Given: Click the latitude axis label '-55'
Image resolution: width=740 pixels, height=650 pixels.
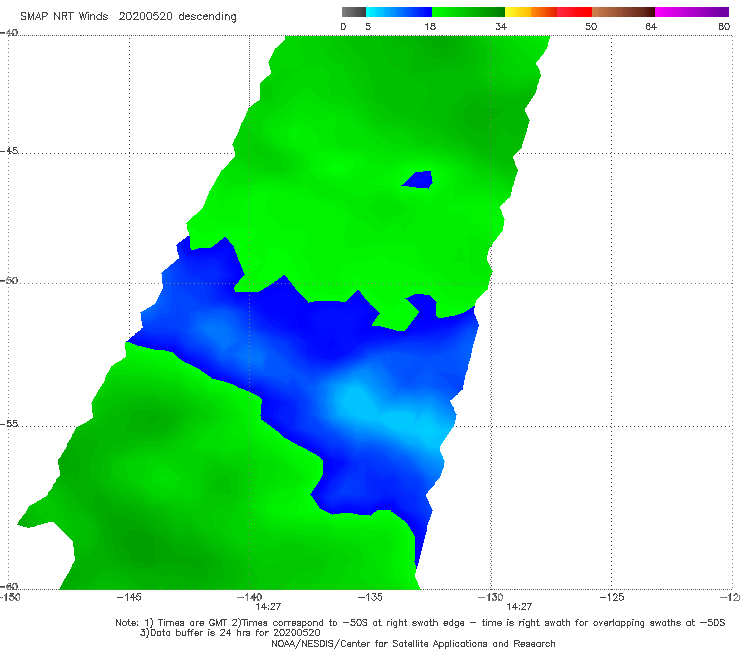Looking at the screenshot, I should (9, 424).
